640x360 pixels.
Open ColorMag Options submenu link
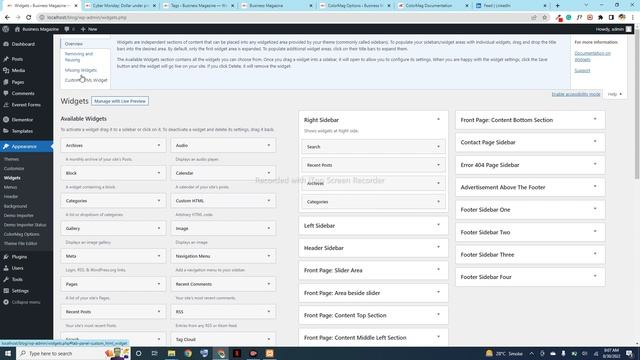(22, 234)
